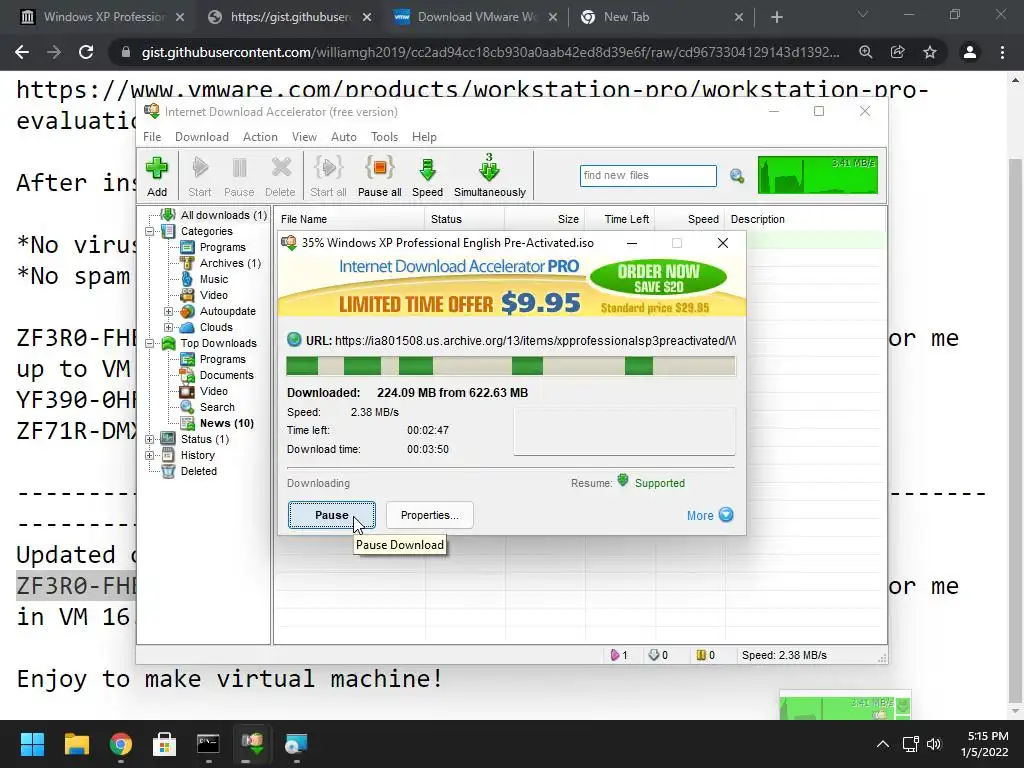Viewport: 1024px width, 768px height.
Task: Click the Properties... button
Action: (429, 515)
